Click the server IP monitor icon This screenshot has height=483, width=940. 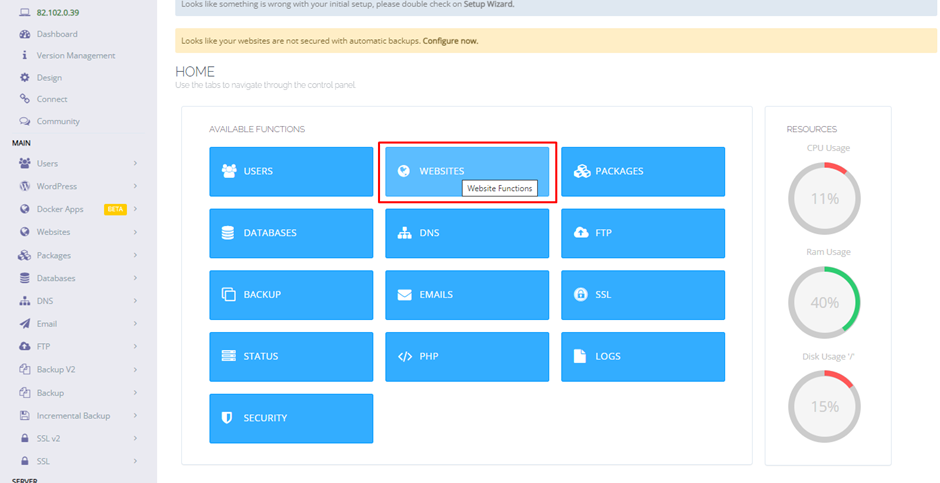click(25, 13)
